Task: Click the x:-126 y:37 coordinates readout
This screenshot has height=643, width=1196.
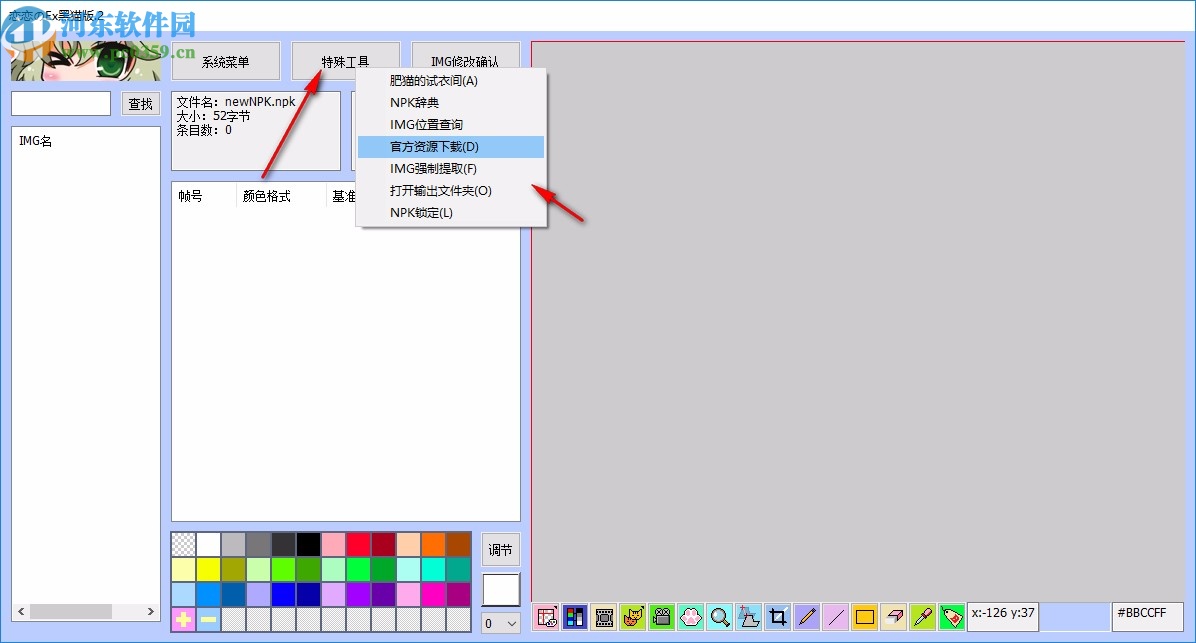Action: click(x=1003, y=616)
